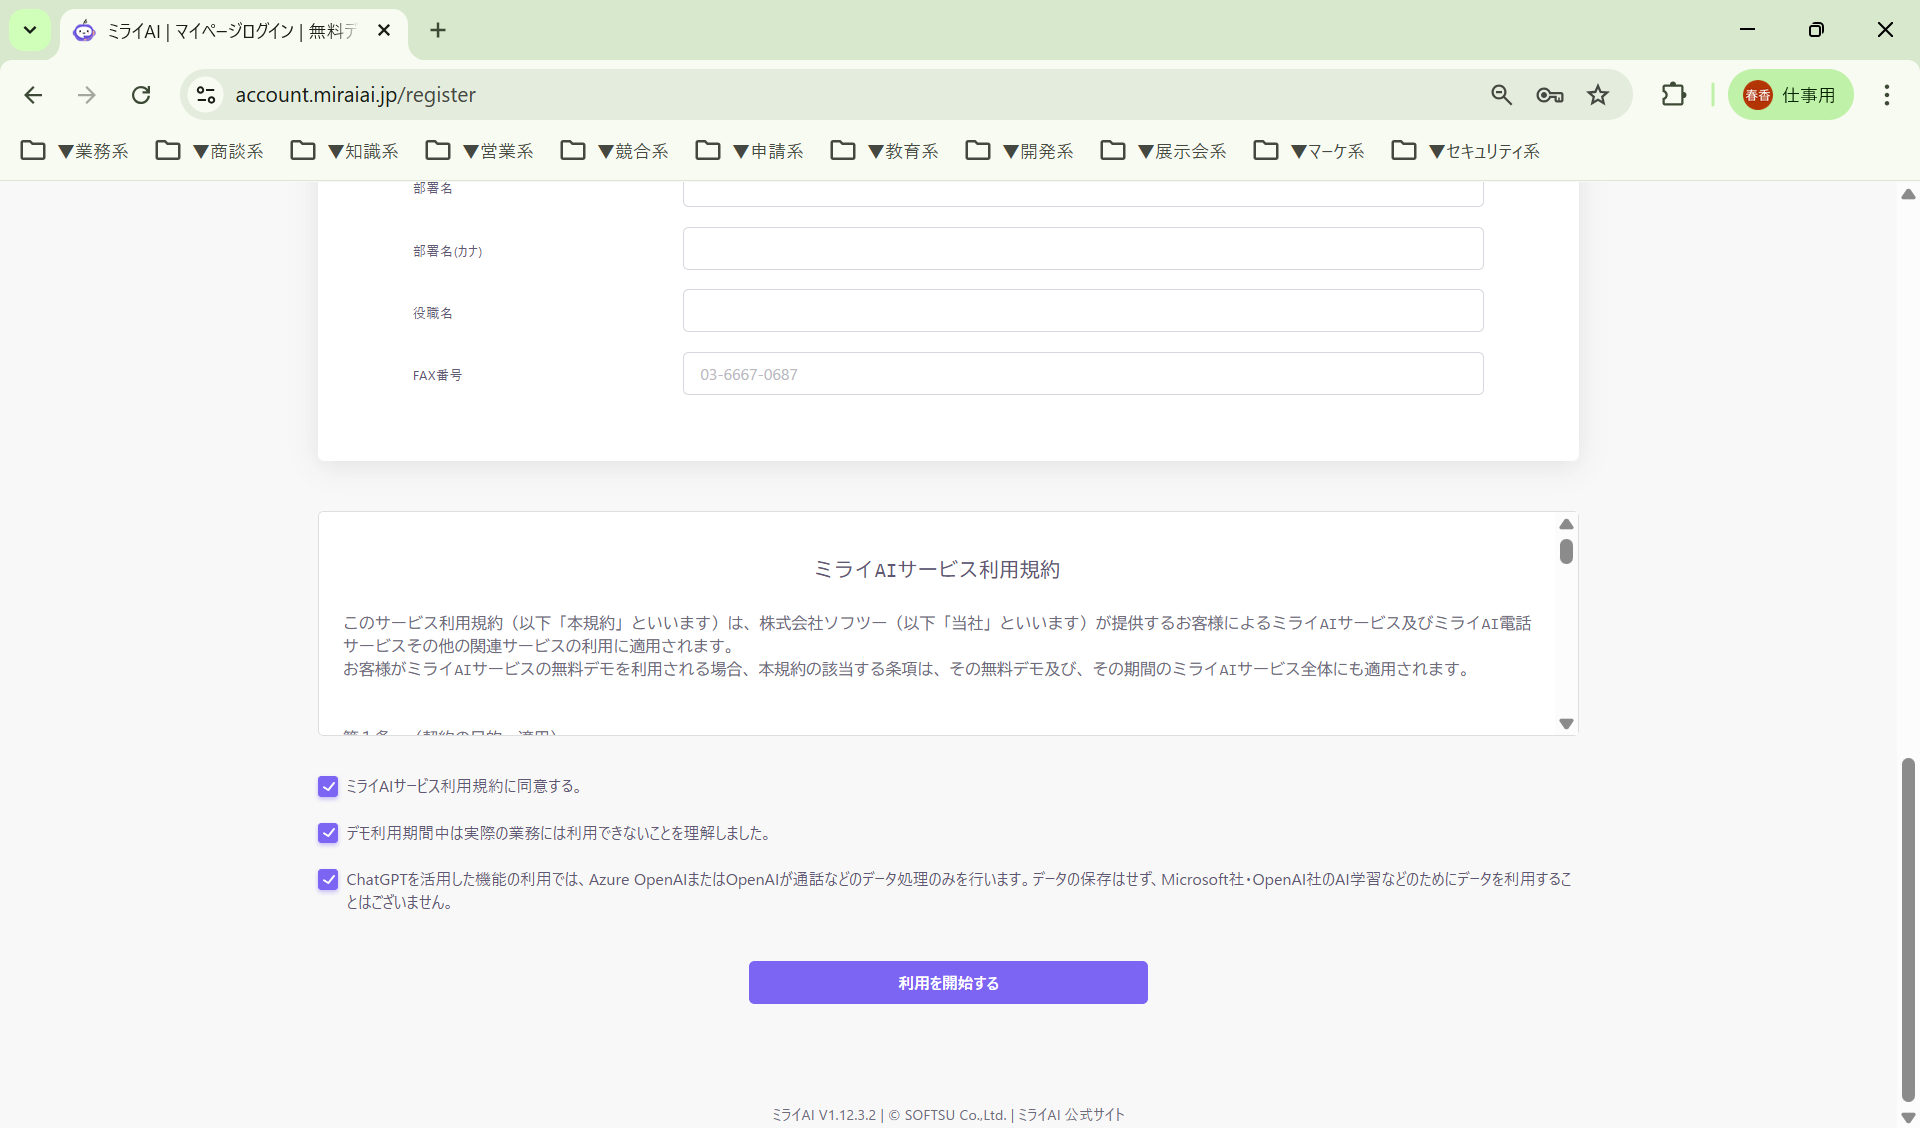Click the 部署名 input field at top

[1083, 194]
